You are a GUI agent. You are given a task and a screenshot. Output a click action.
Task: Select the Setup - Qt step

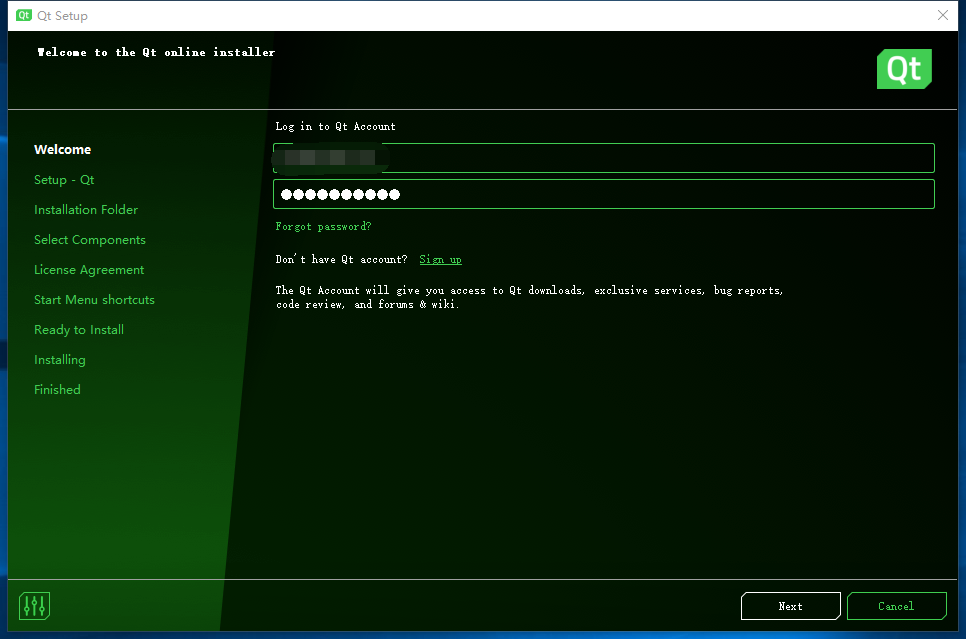pos(64,180)
